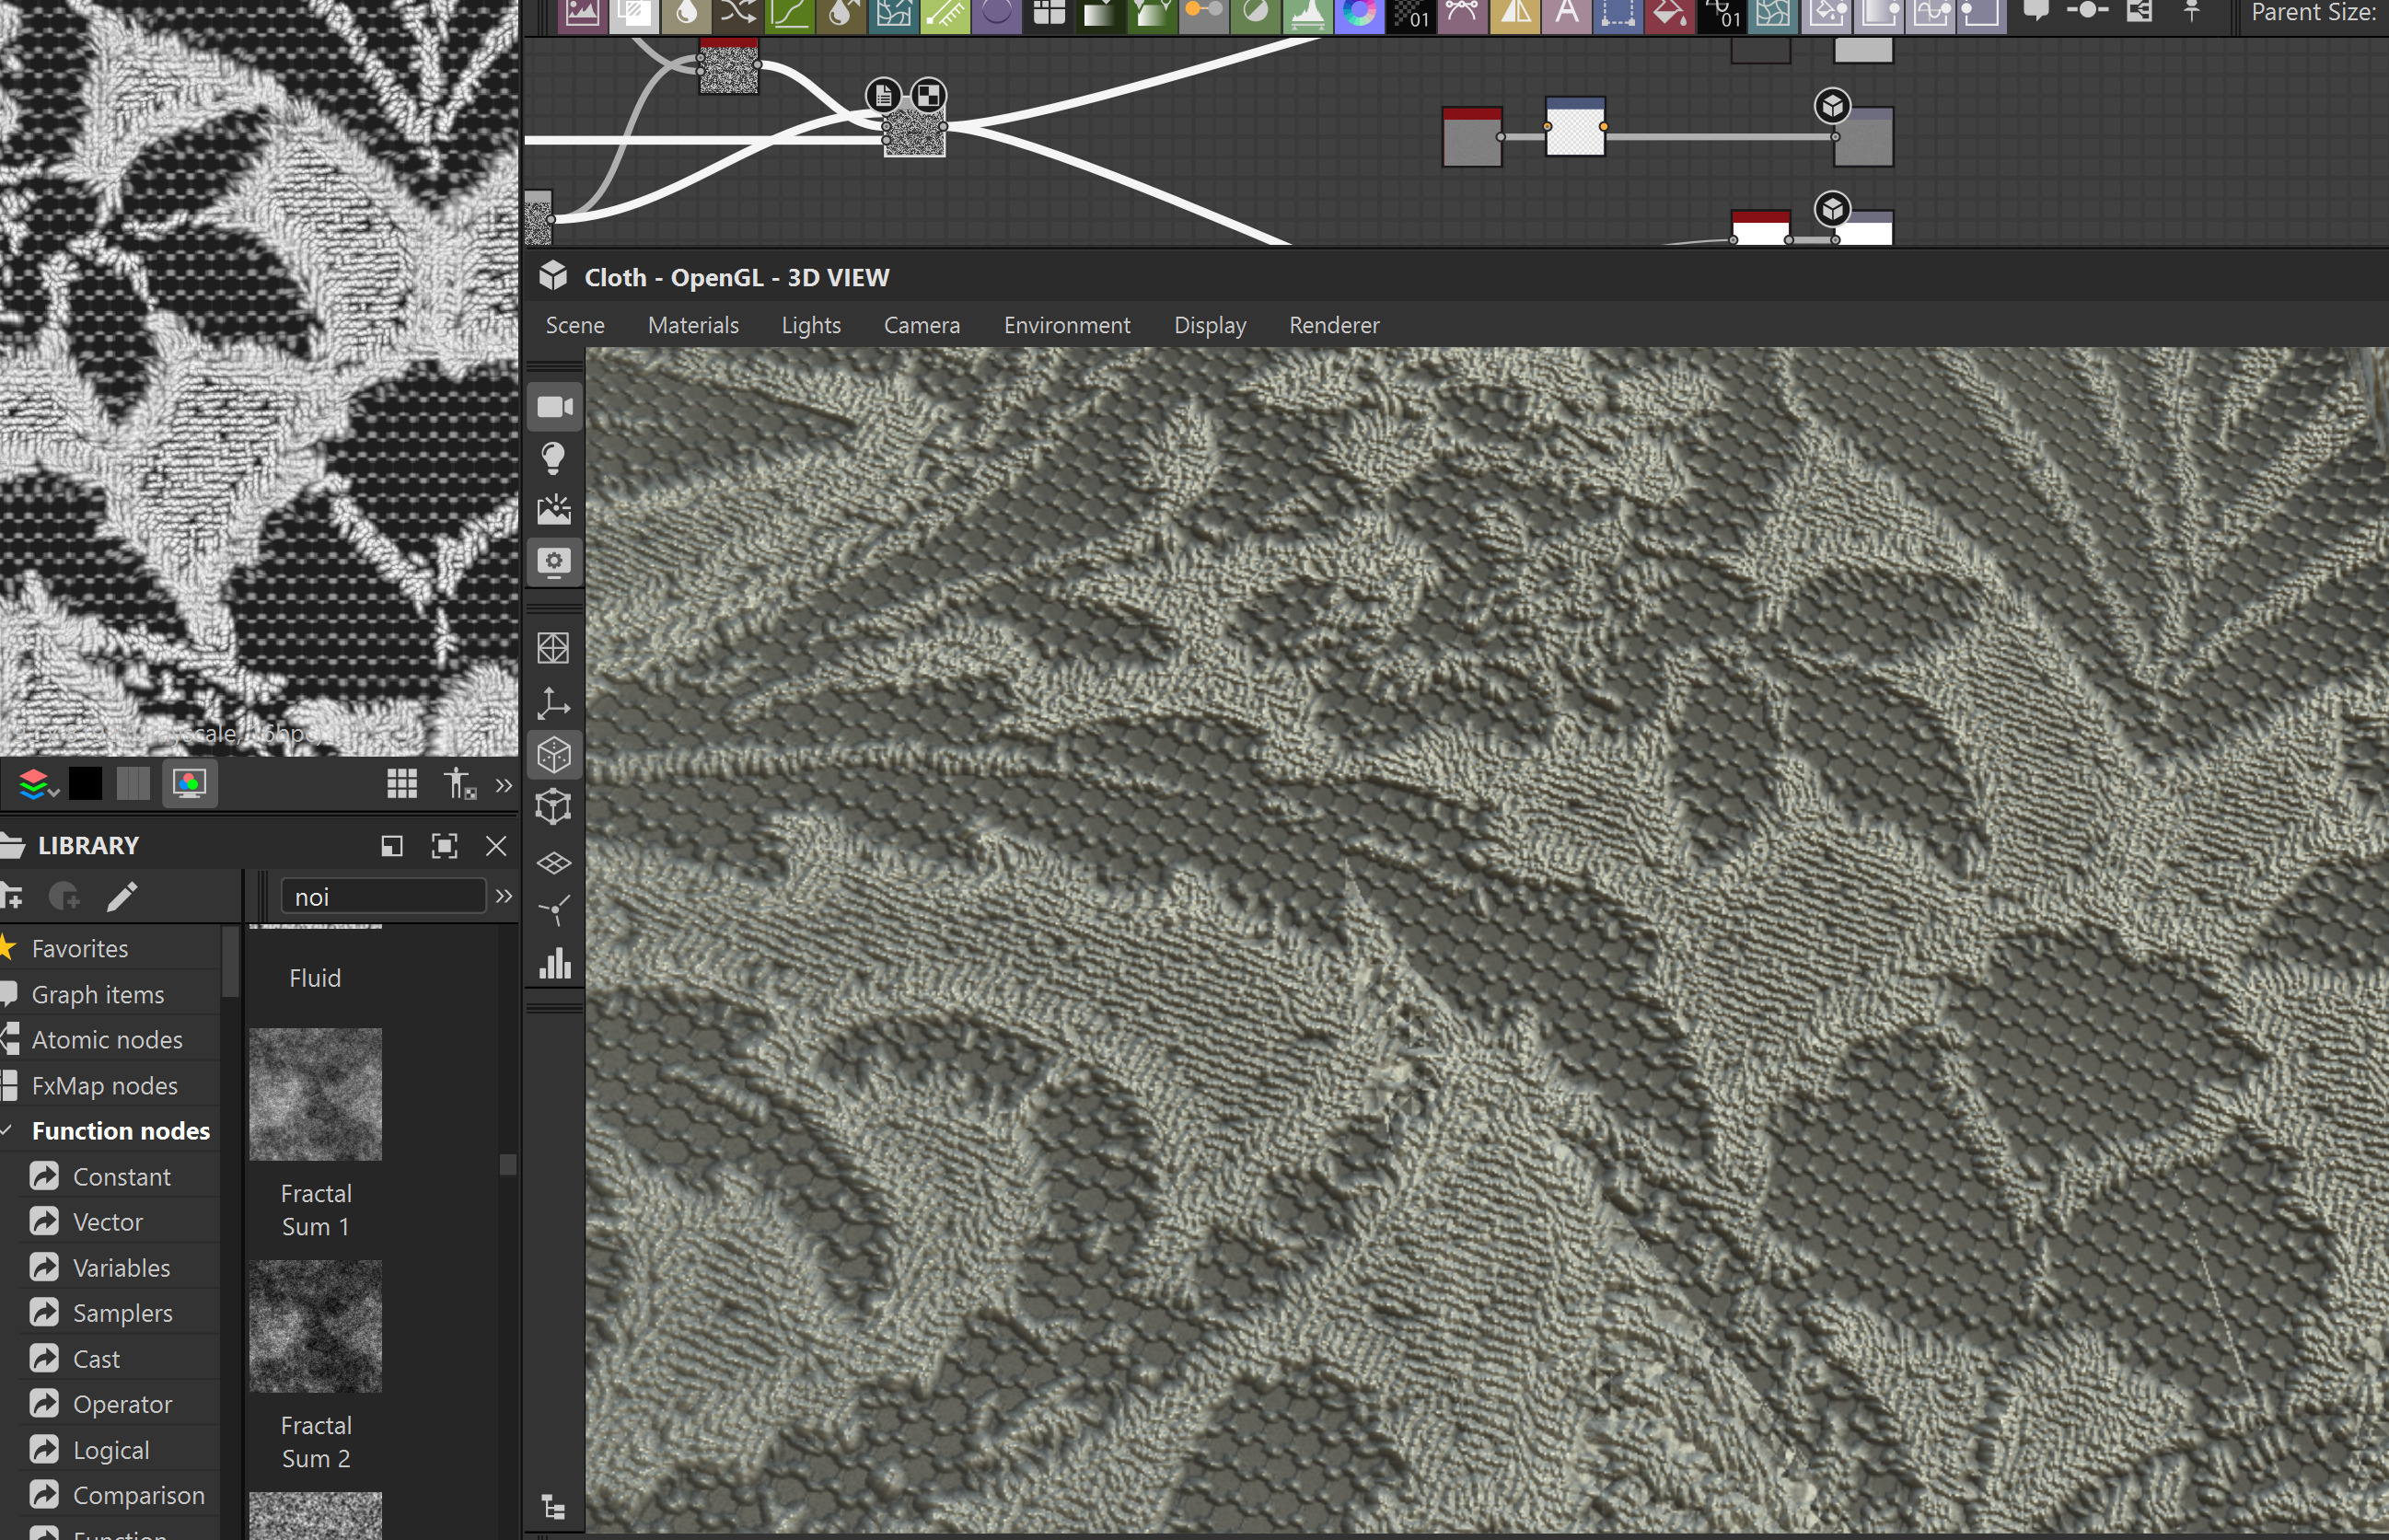Open the Camera menu

click(922, 325)
